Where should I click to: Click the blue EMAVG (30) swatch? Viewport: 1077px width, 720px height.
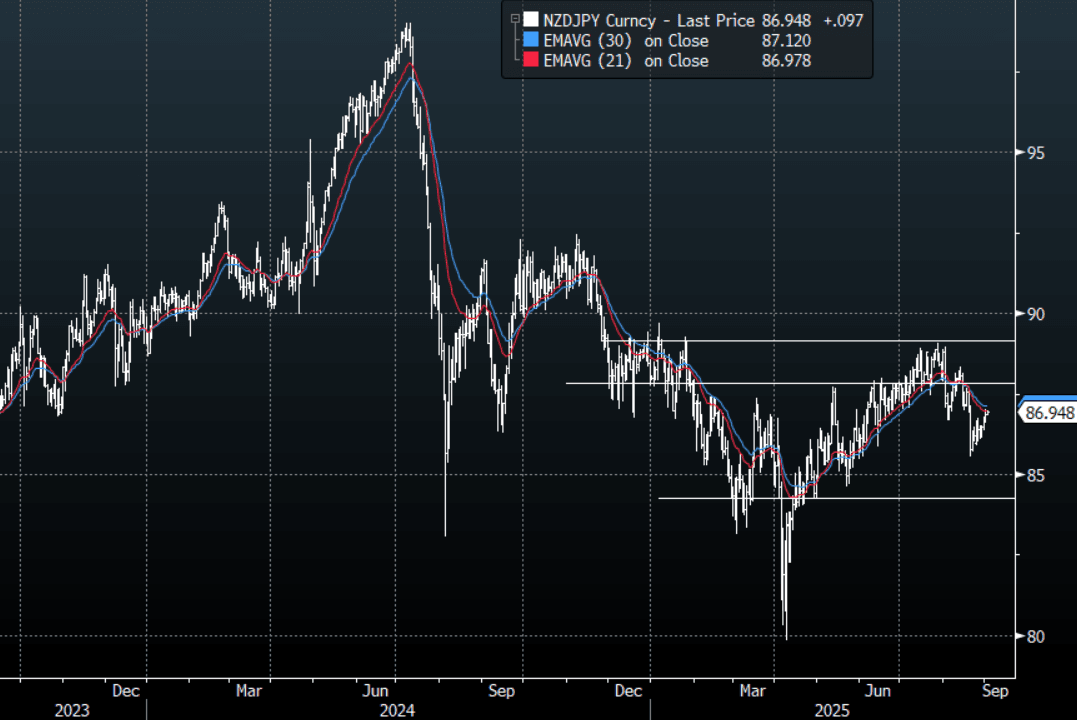(x=531, y=41)
